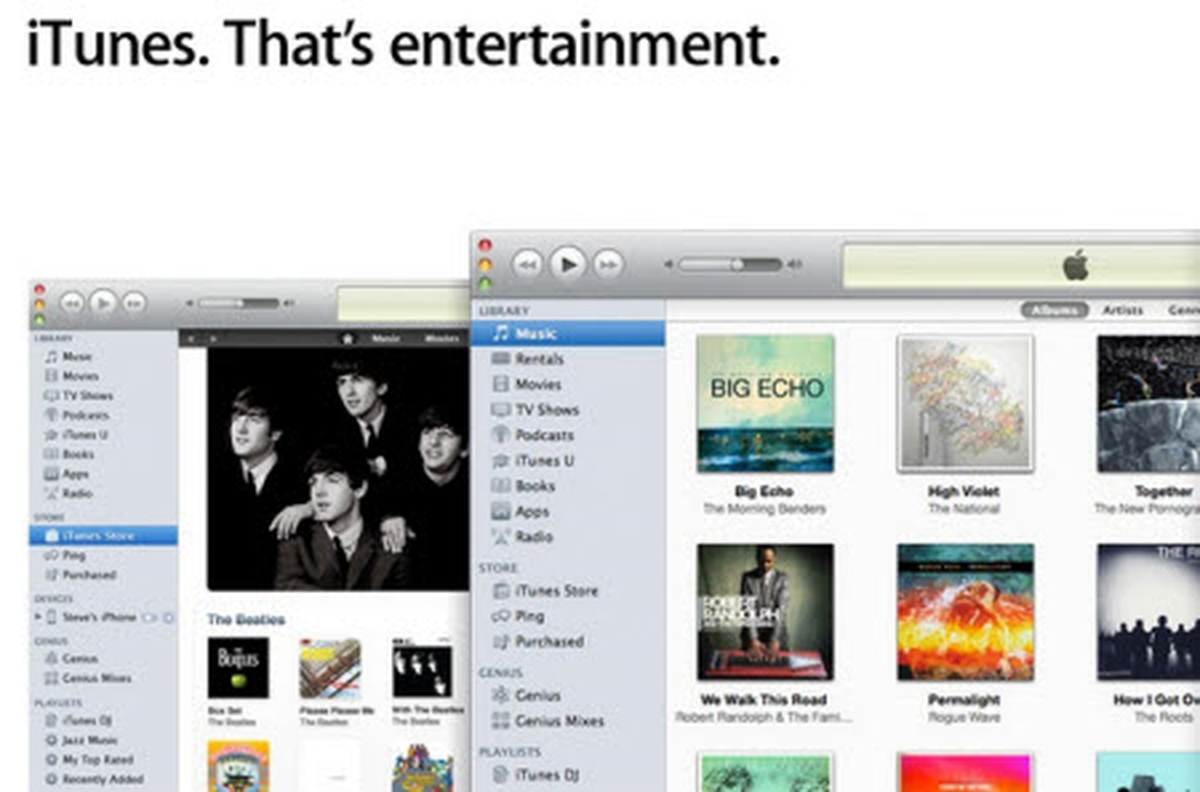Click the Store back arrow in the back window
Viewport: 1200px width, 792px height.
click(x=190, y=339)
